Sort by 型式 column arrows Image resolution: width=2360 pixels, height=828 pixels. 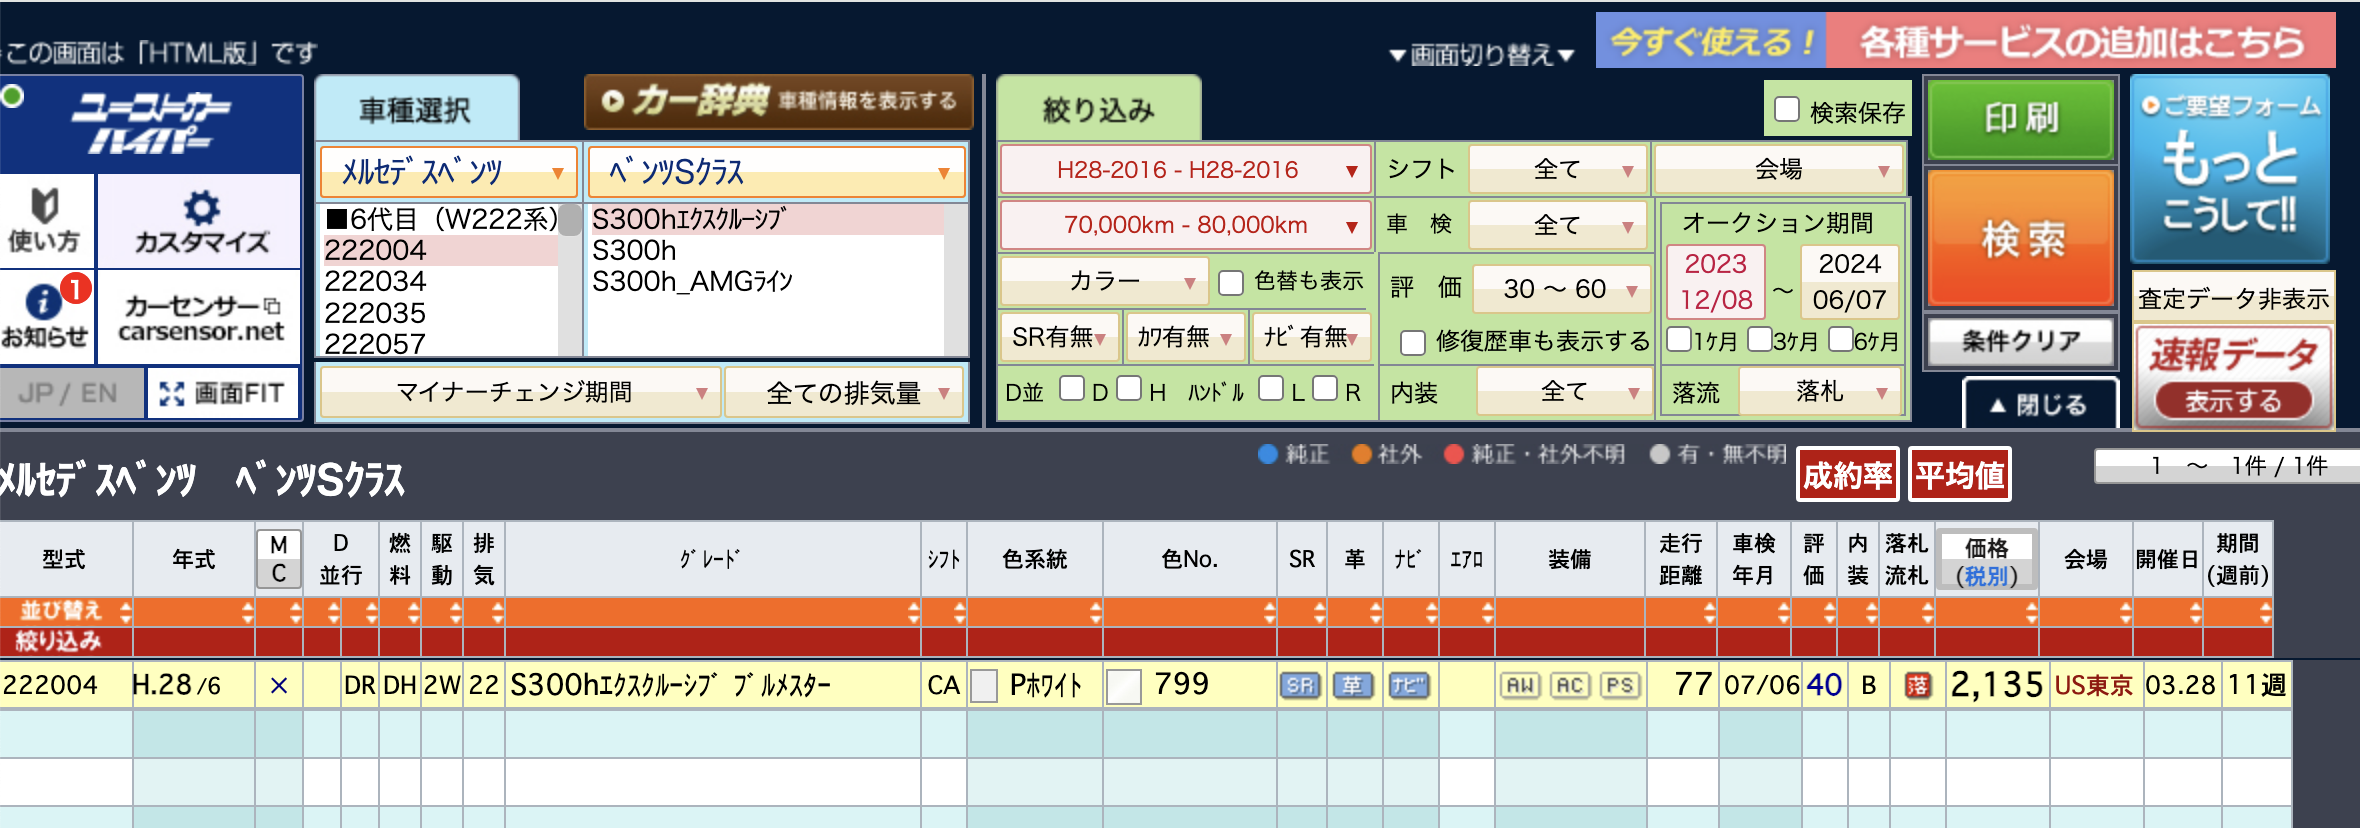click(125, 612)
